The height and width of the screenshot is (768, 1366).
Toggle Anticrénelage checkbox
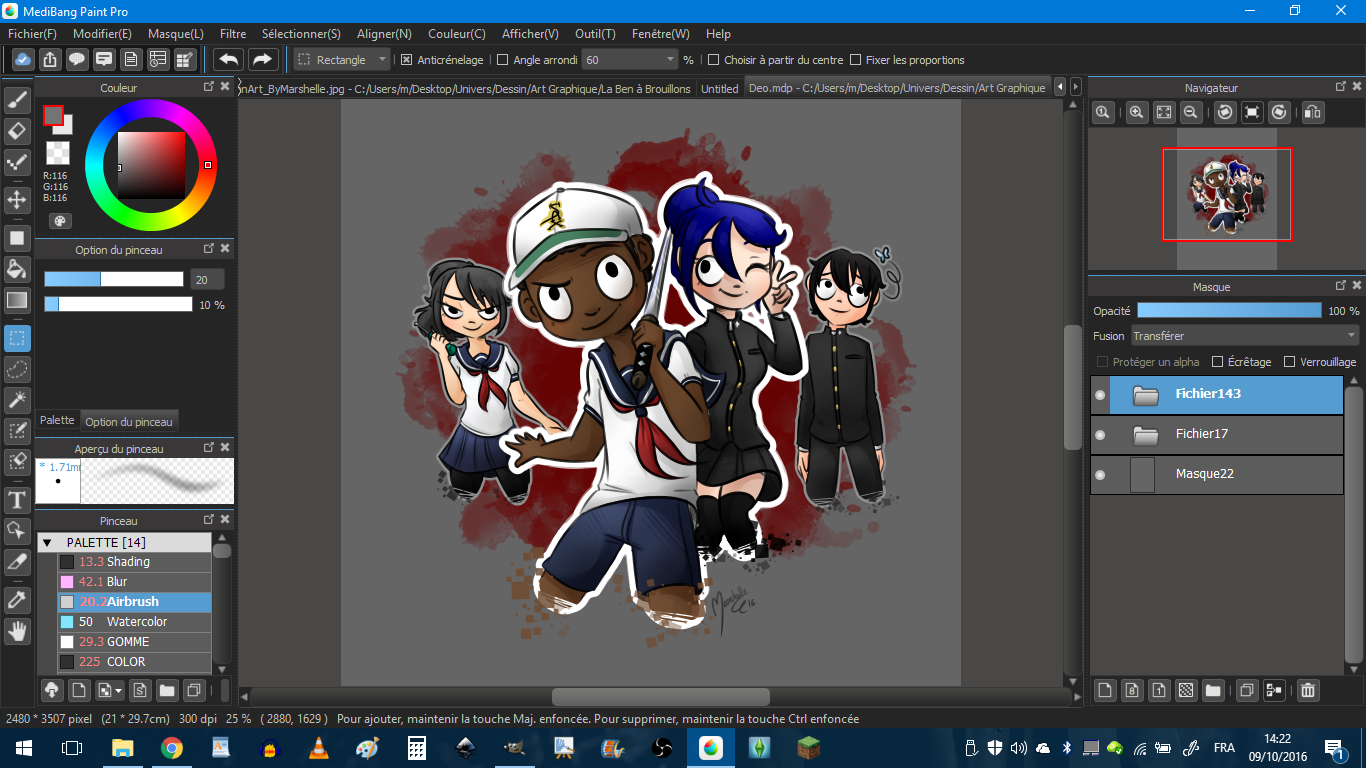406,60
